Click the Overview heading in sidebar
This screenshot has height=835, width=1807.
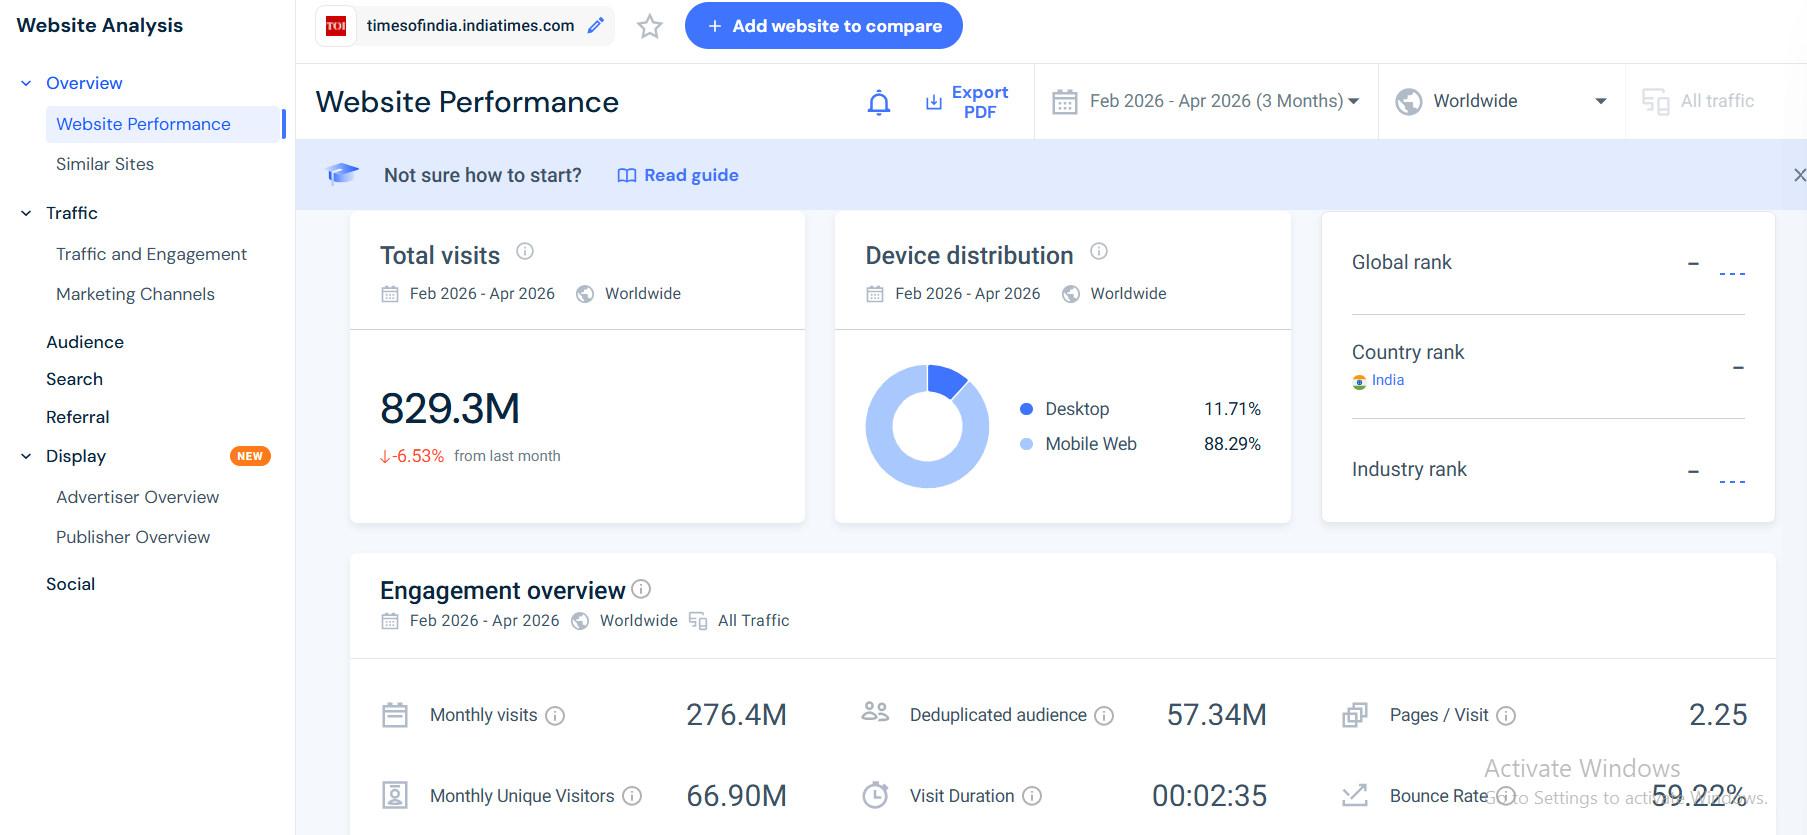(x=84, y=83)
